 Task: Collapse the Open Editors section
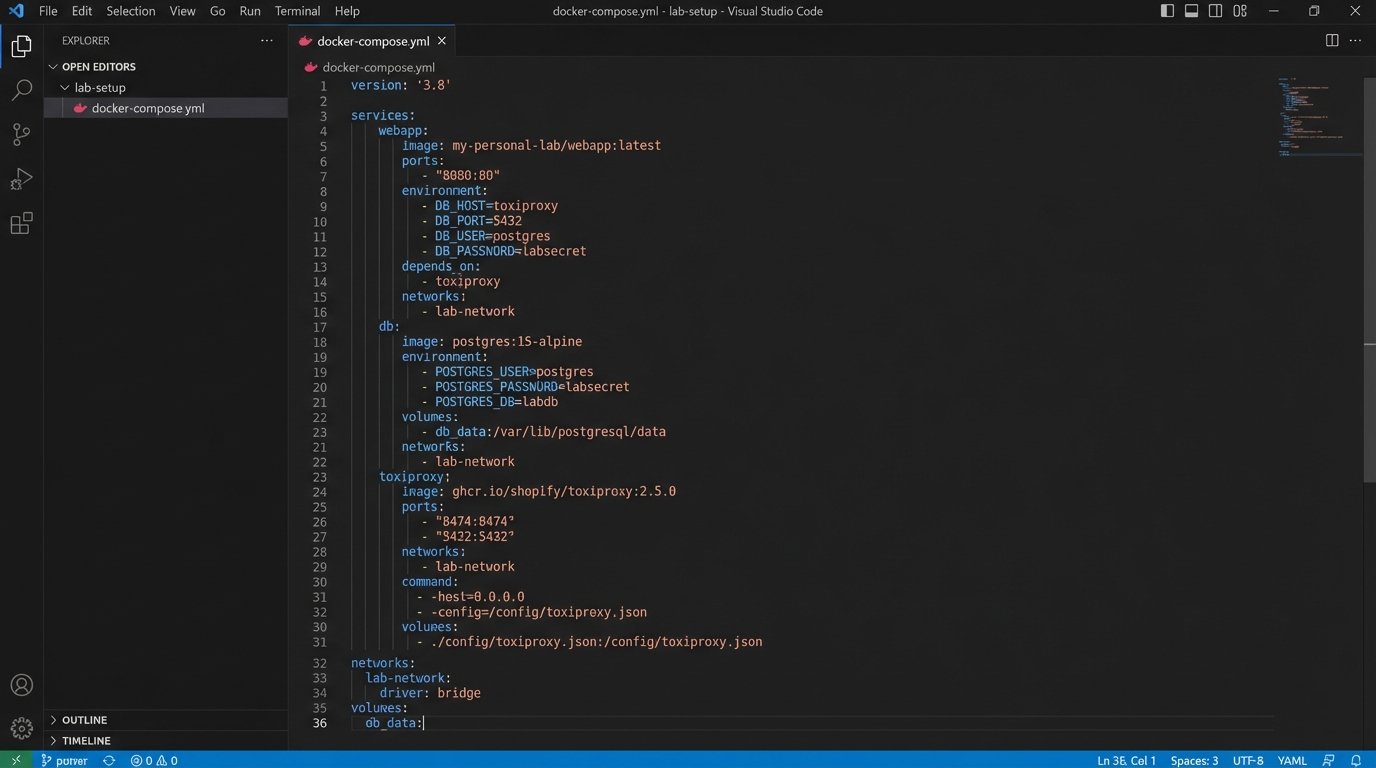[98, 67]
